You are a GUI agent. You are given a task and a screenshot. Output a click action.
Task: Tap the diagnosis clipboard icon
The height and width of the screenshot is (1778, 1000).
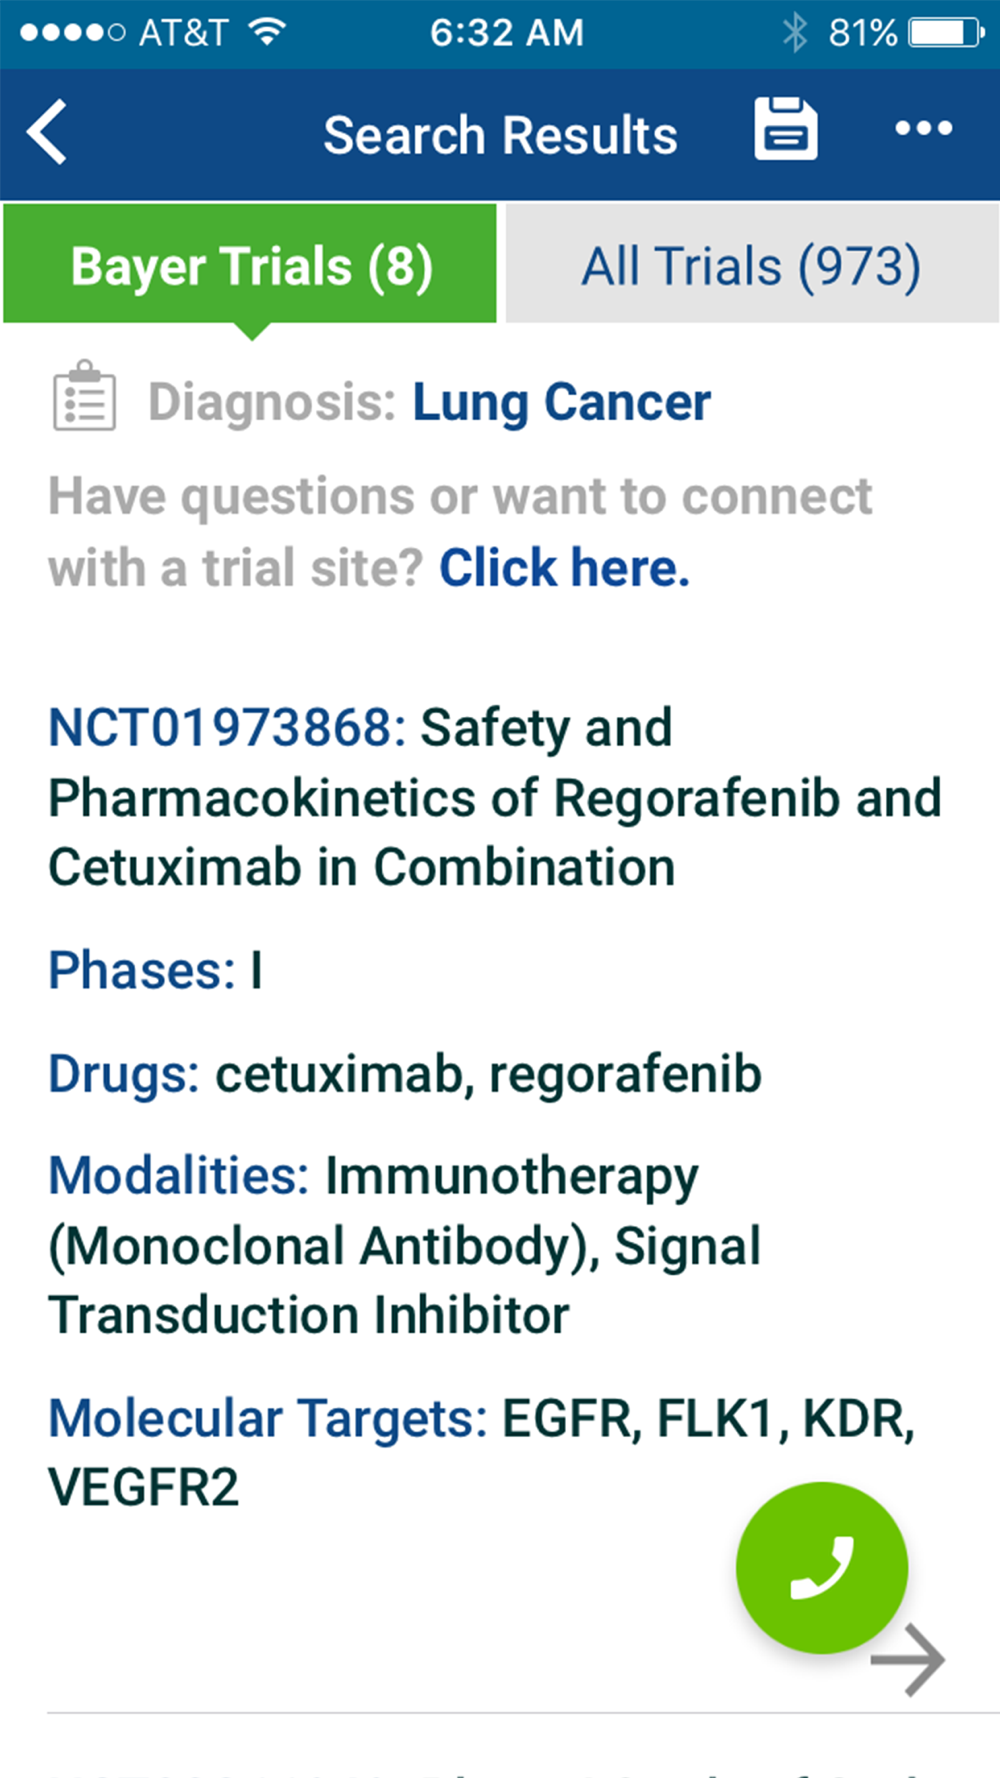click(x=84, y=397)
